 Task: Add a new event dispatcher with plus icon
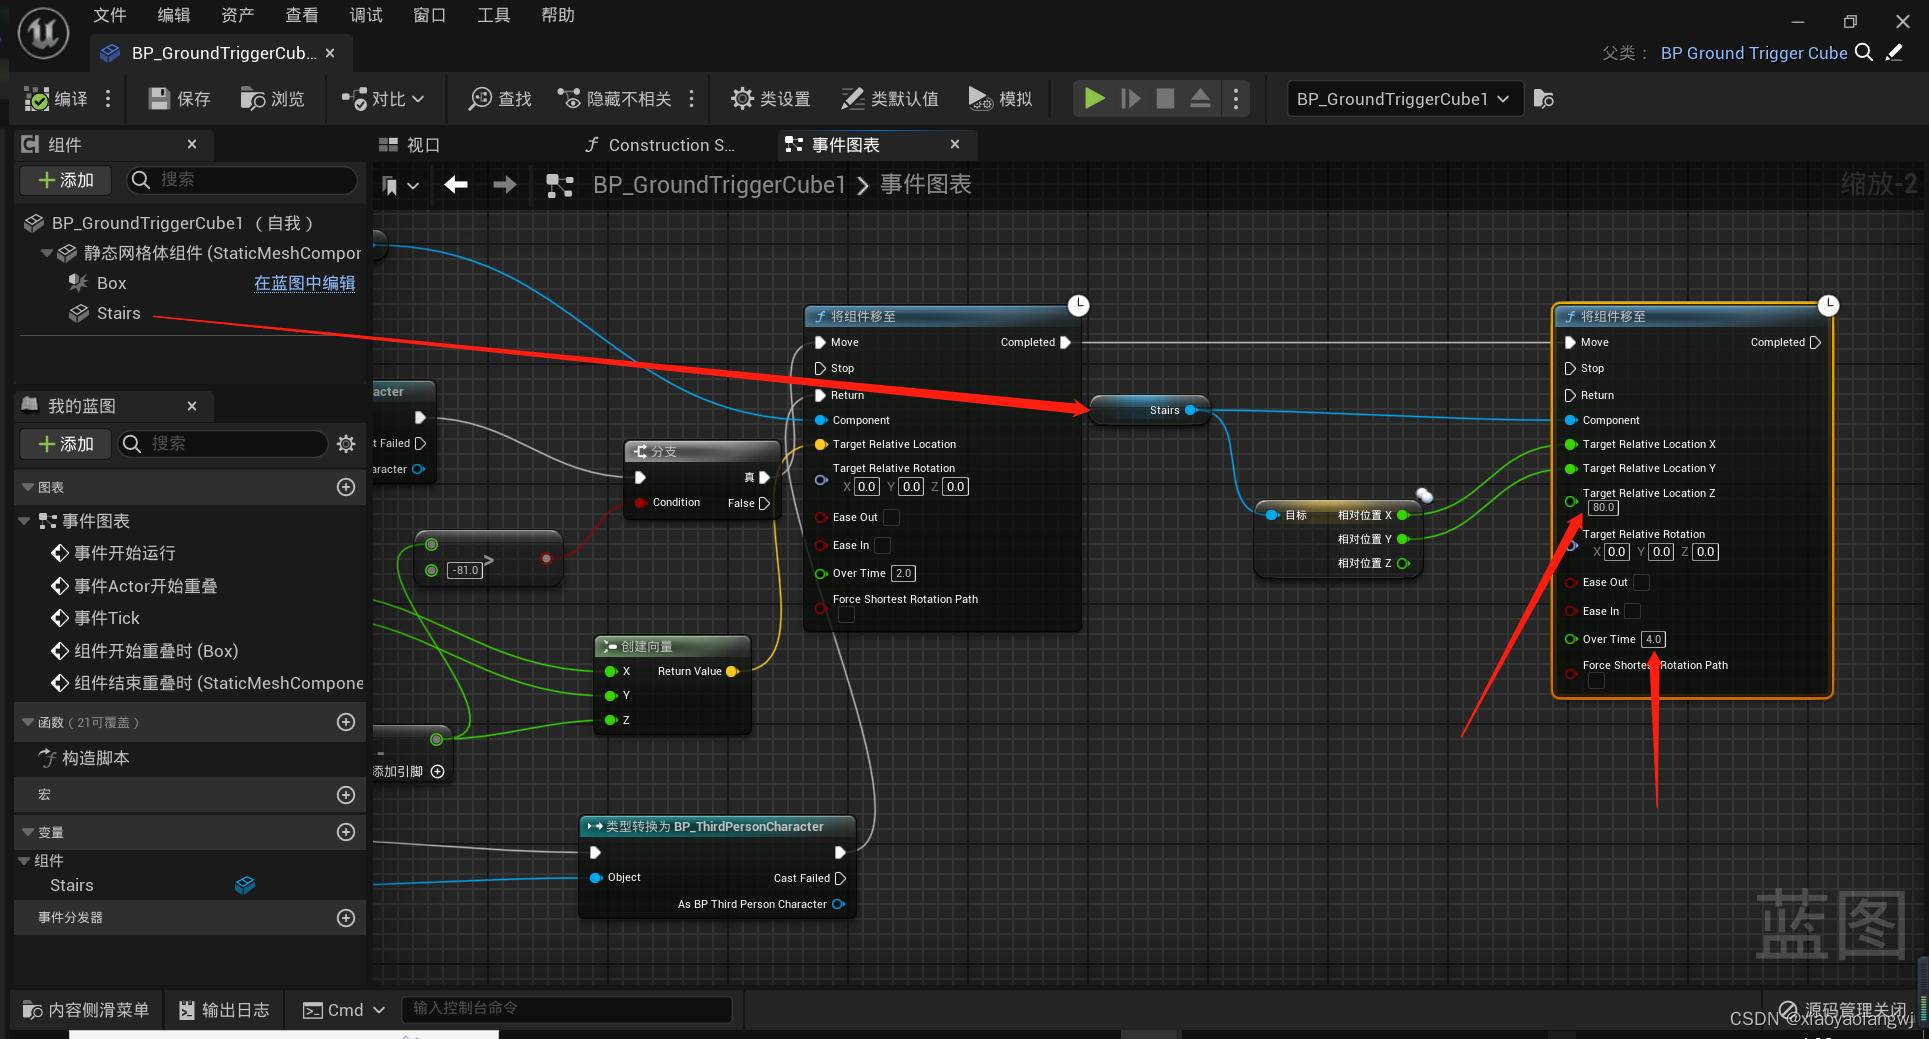(x=346, y=918)
